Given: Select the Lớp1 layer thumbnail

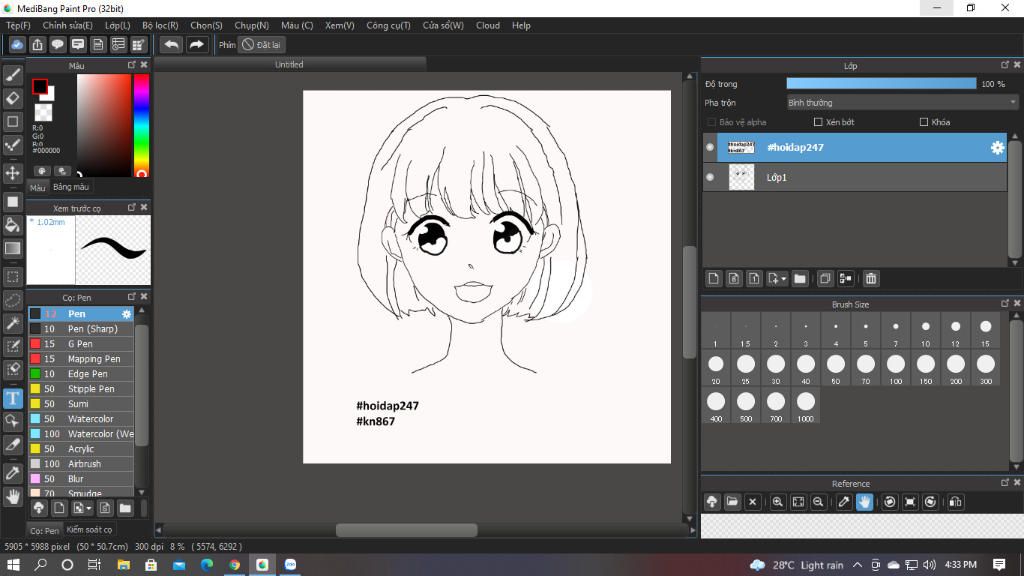Looking at the screenshot, I should point(741,177).
